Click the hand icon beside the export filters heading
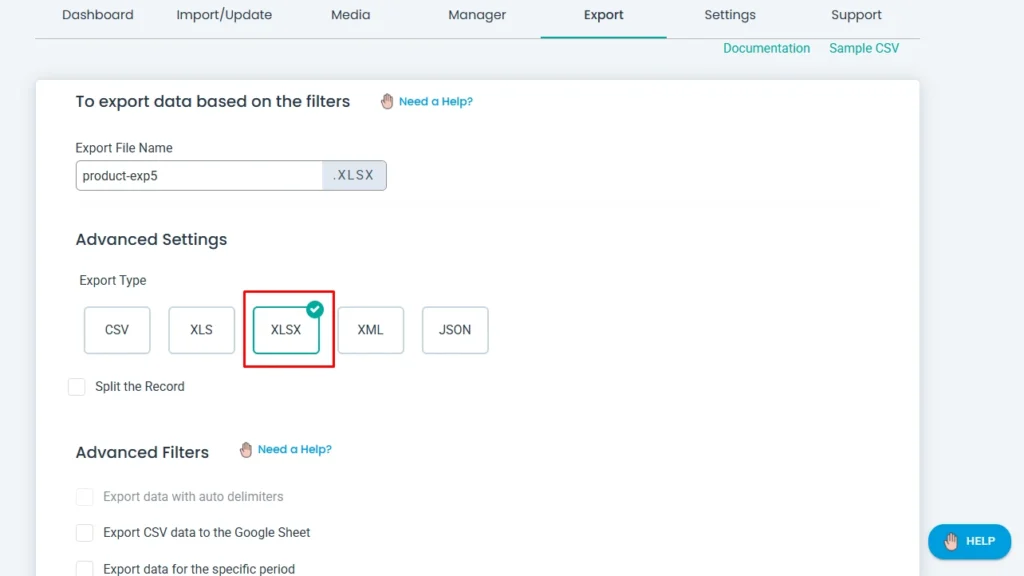The image size is (1024, 576). pyautogui.click(x=387, y=101)
